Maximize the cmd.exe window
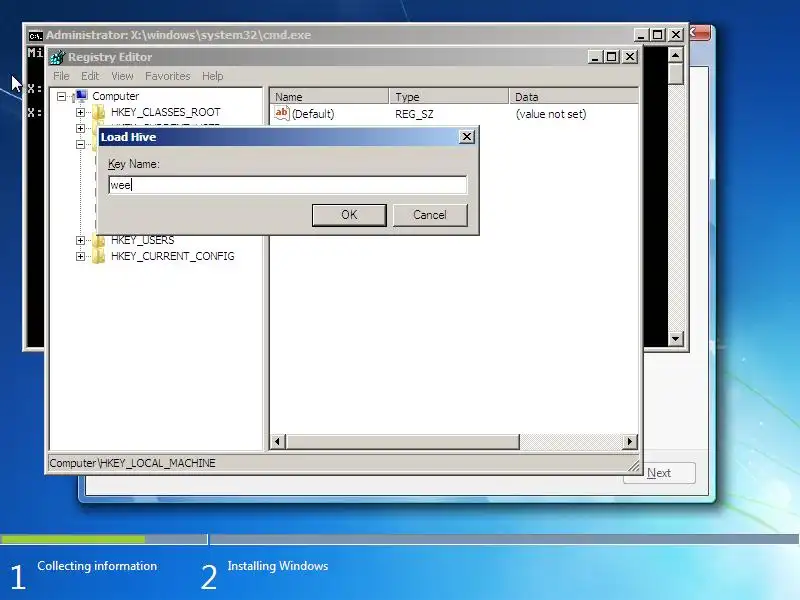The height and width of the screenshot is (600, 800). [658, 35]
